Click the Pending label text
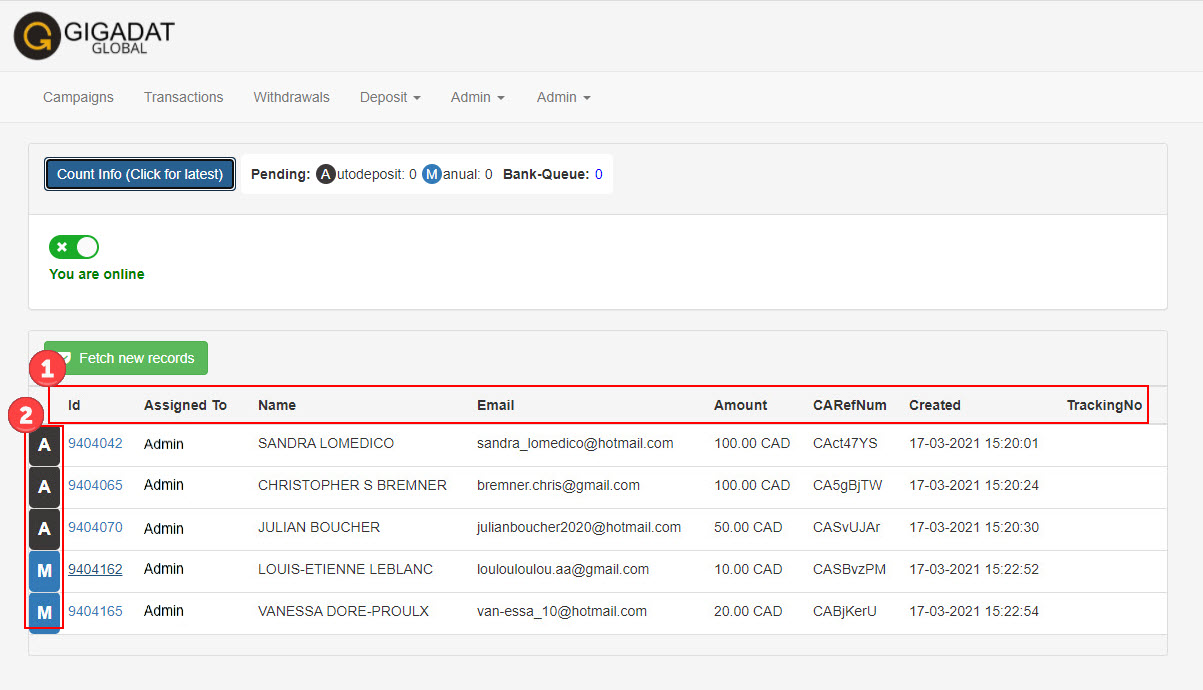The height and width of the screenshot is (690, 1203). coord(280,174)
